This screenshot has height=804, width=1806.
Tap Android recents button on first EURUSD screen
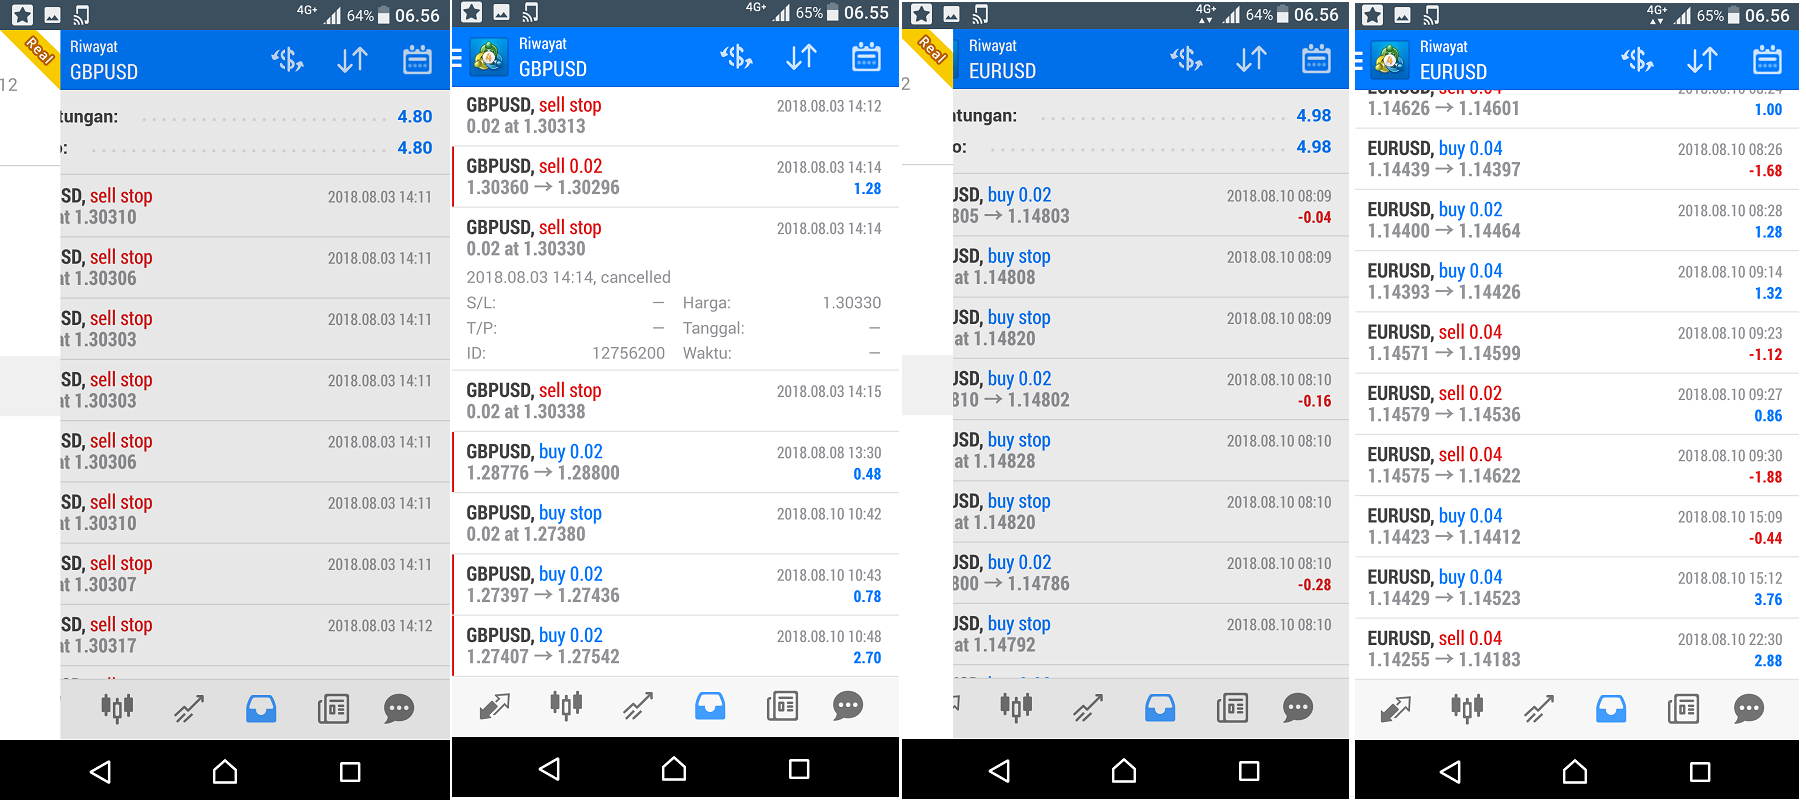tap(1249, 771)
